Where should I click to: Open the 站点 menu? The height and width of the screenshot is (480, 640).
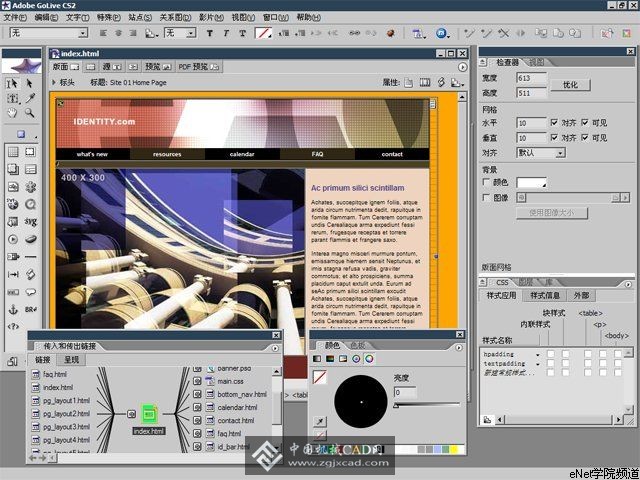[140, 18]
